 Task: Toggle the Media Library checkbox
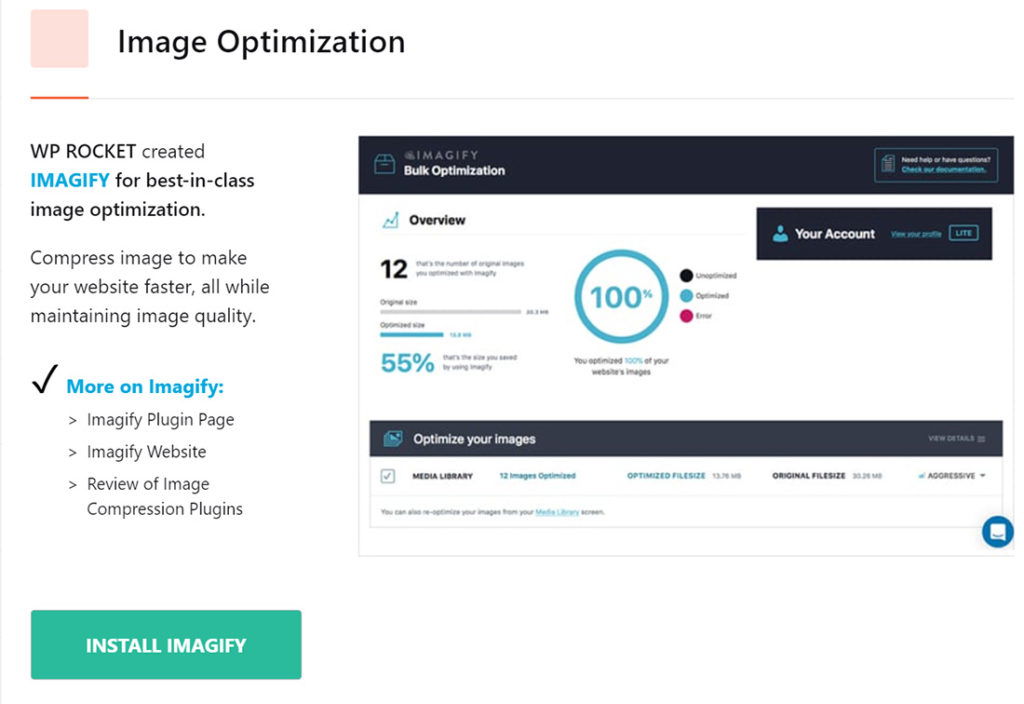pyautogui.click(x=387, y=476)
